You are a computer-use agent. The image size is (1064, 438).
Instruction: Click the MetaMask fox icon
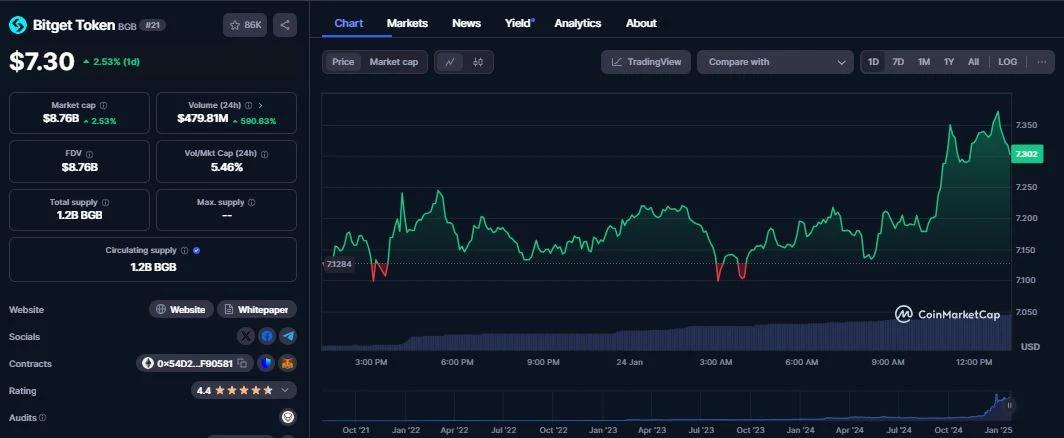[x=288, y=364]
